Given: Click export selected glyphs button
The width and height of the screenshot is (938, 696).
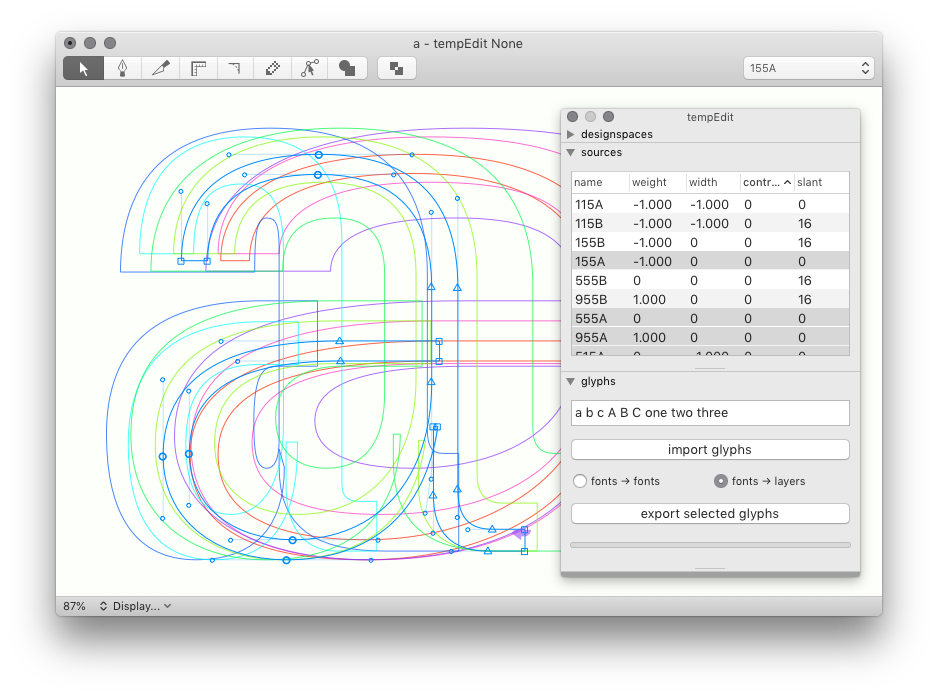Looking at the screenshot, I should click(x=710, y=514).
